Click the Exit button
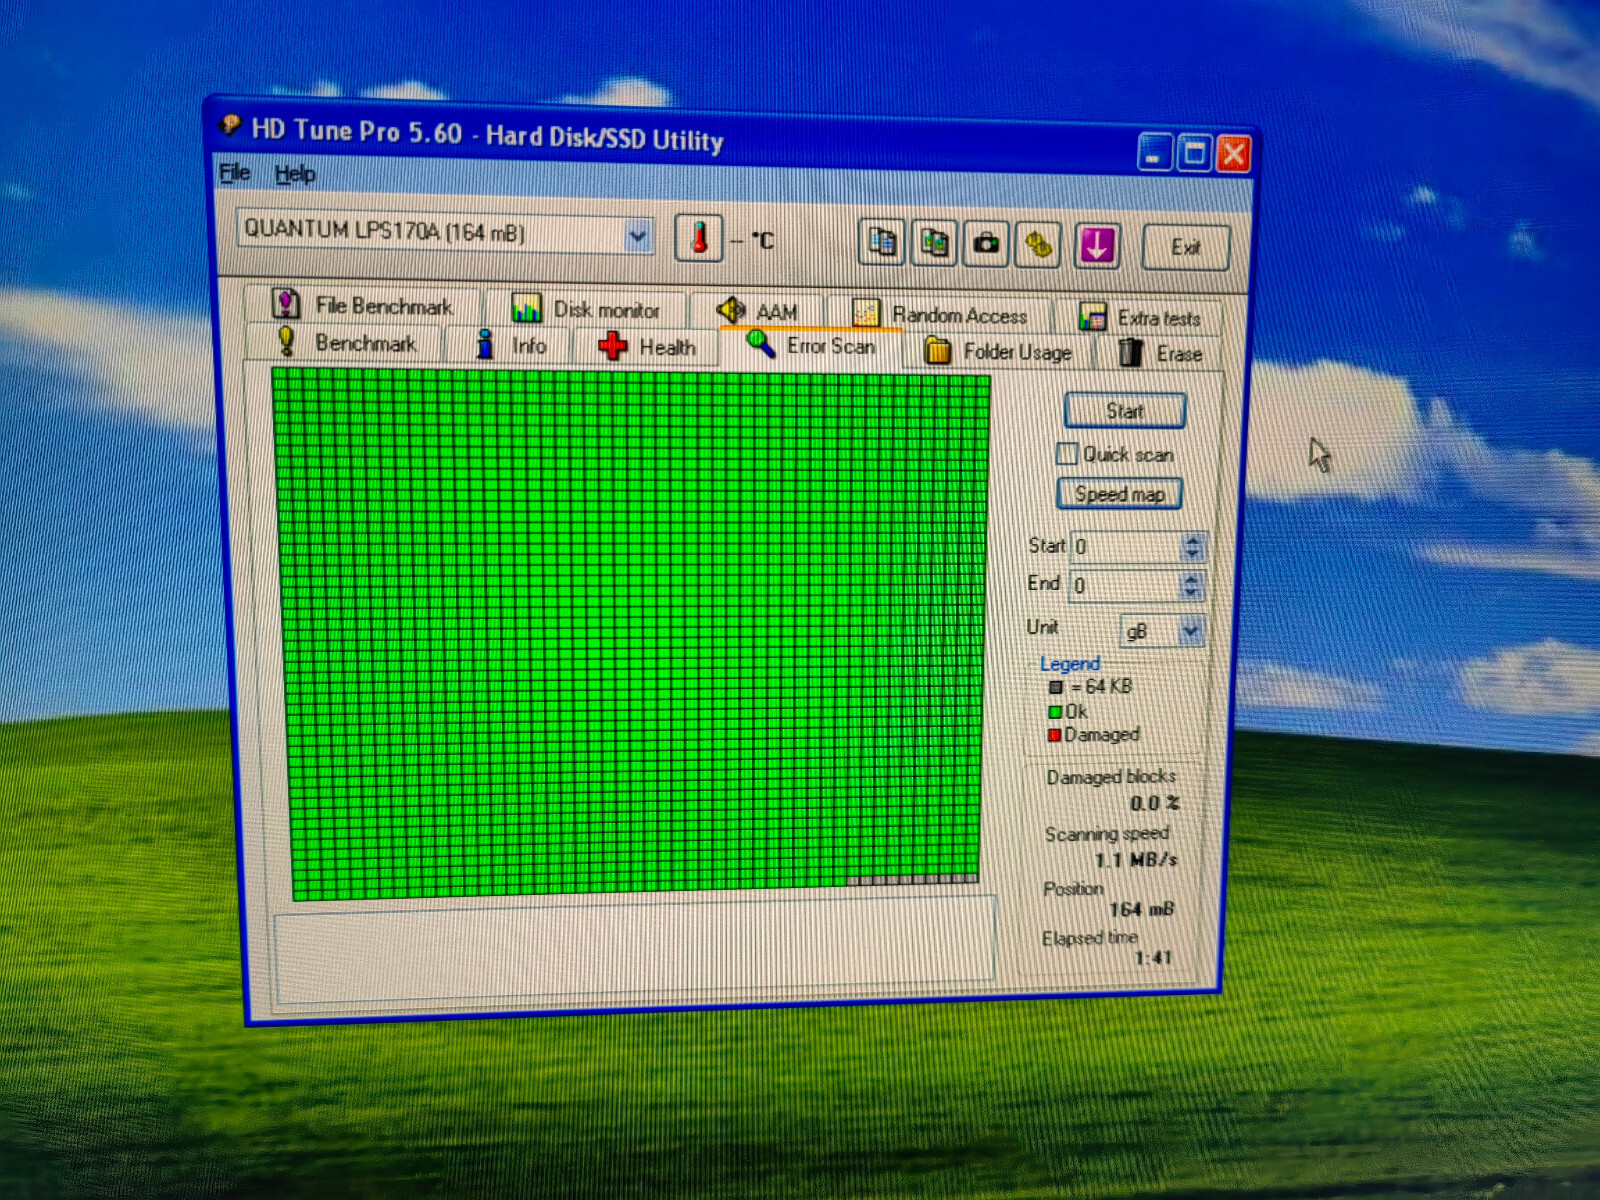 pos(1186,247)
